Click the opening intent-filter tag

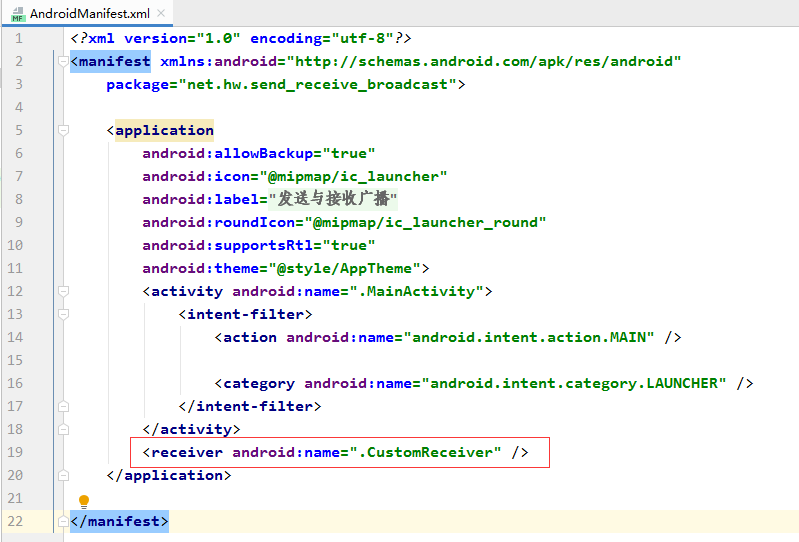[x=245, y=314]
